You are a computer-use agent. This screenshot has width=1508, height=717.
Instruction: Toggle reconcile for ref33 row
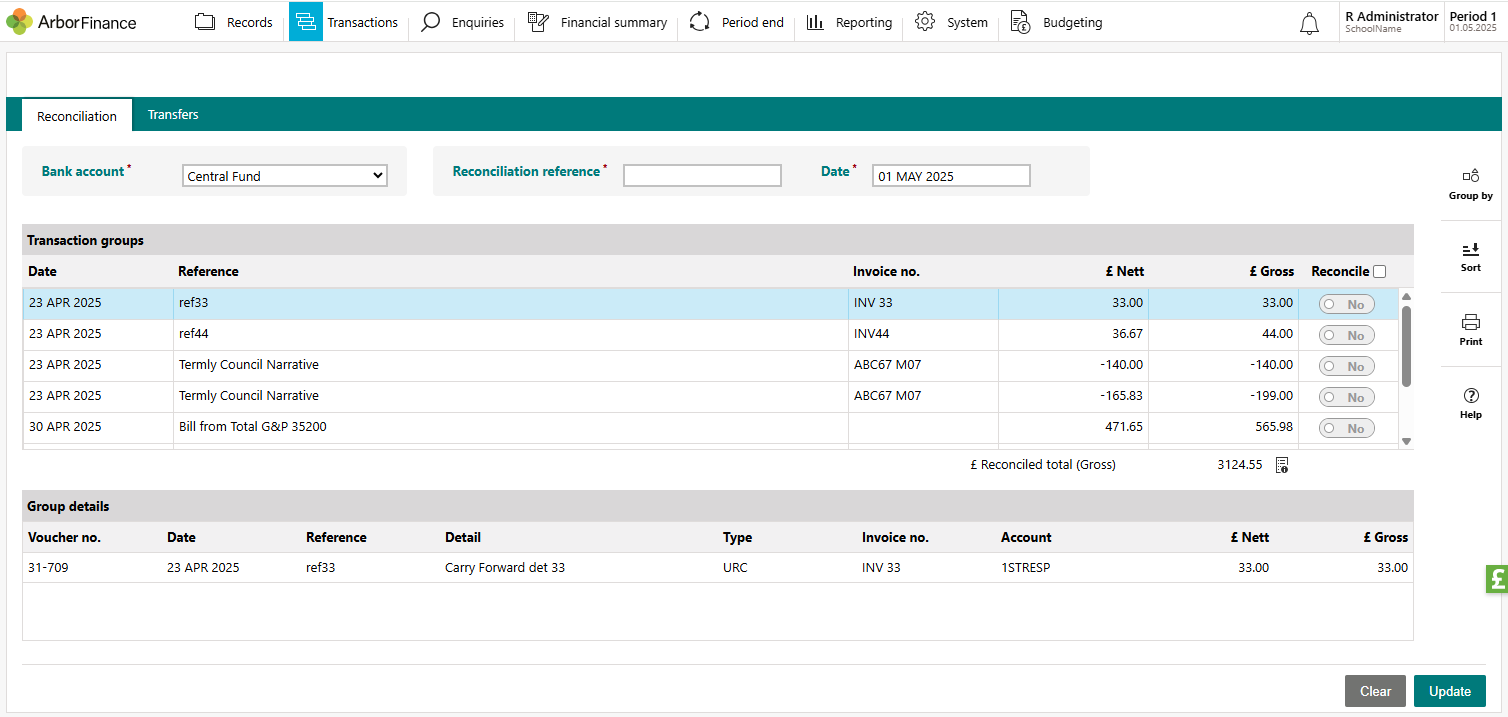tap(1346, 304)
